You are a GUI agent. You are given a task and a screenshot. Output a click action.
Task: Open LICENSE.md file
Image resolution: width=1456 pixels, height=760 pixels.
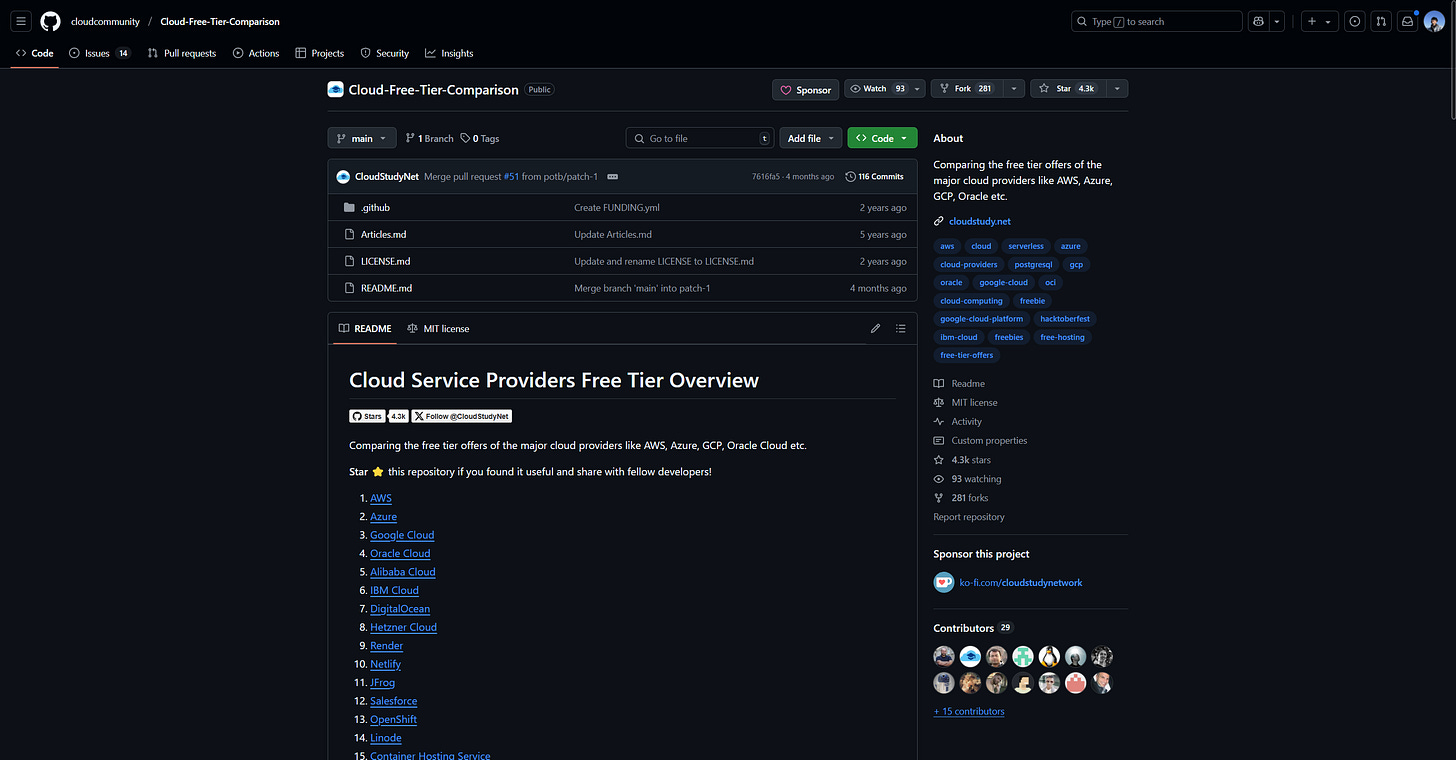[x=385, y=261]
